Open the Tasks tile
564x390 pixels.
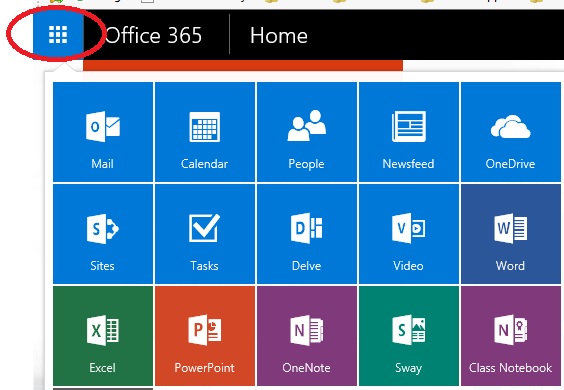[205, 234]
